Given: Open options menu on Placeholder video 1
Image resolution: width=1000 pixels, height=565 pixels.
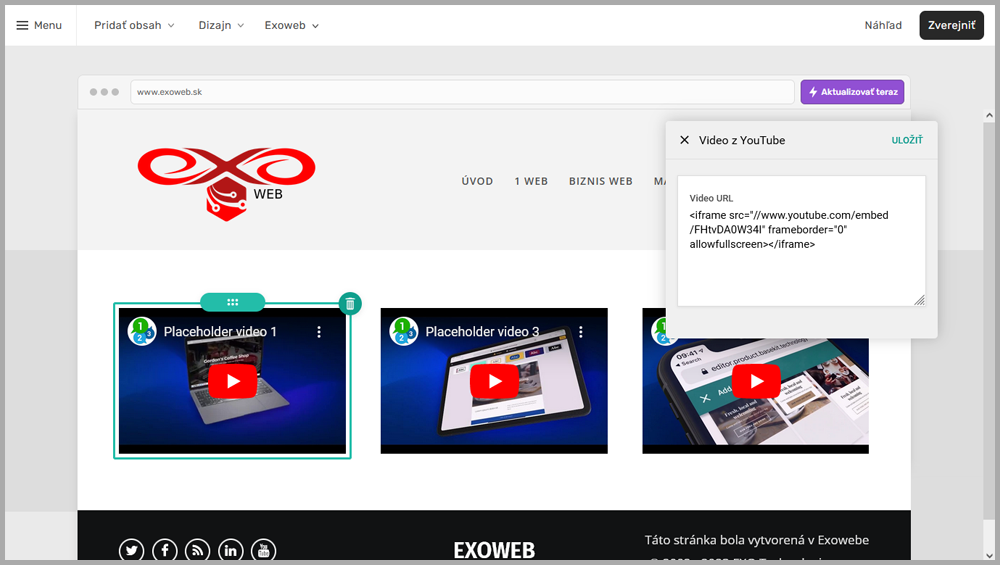Looking at the screenshot, I should (320, 331).
